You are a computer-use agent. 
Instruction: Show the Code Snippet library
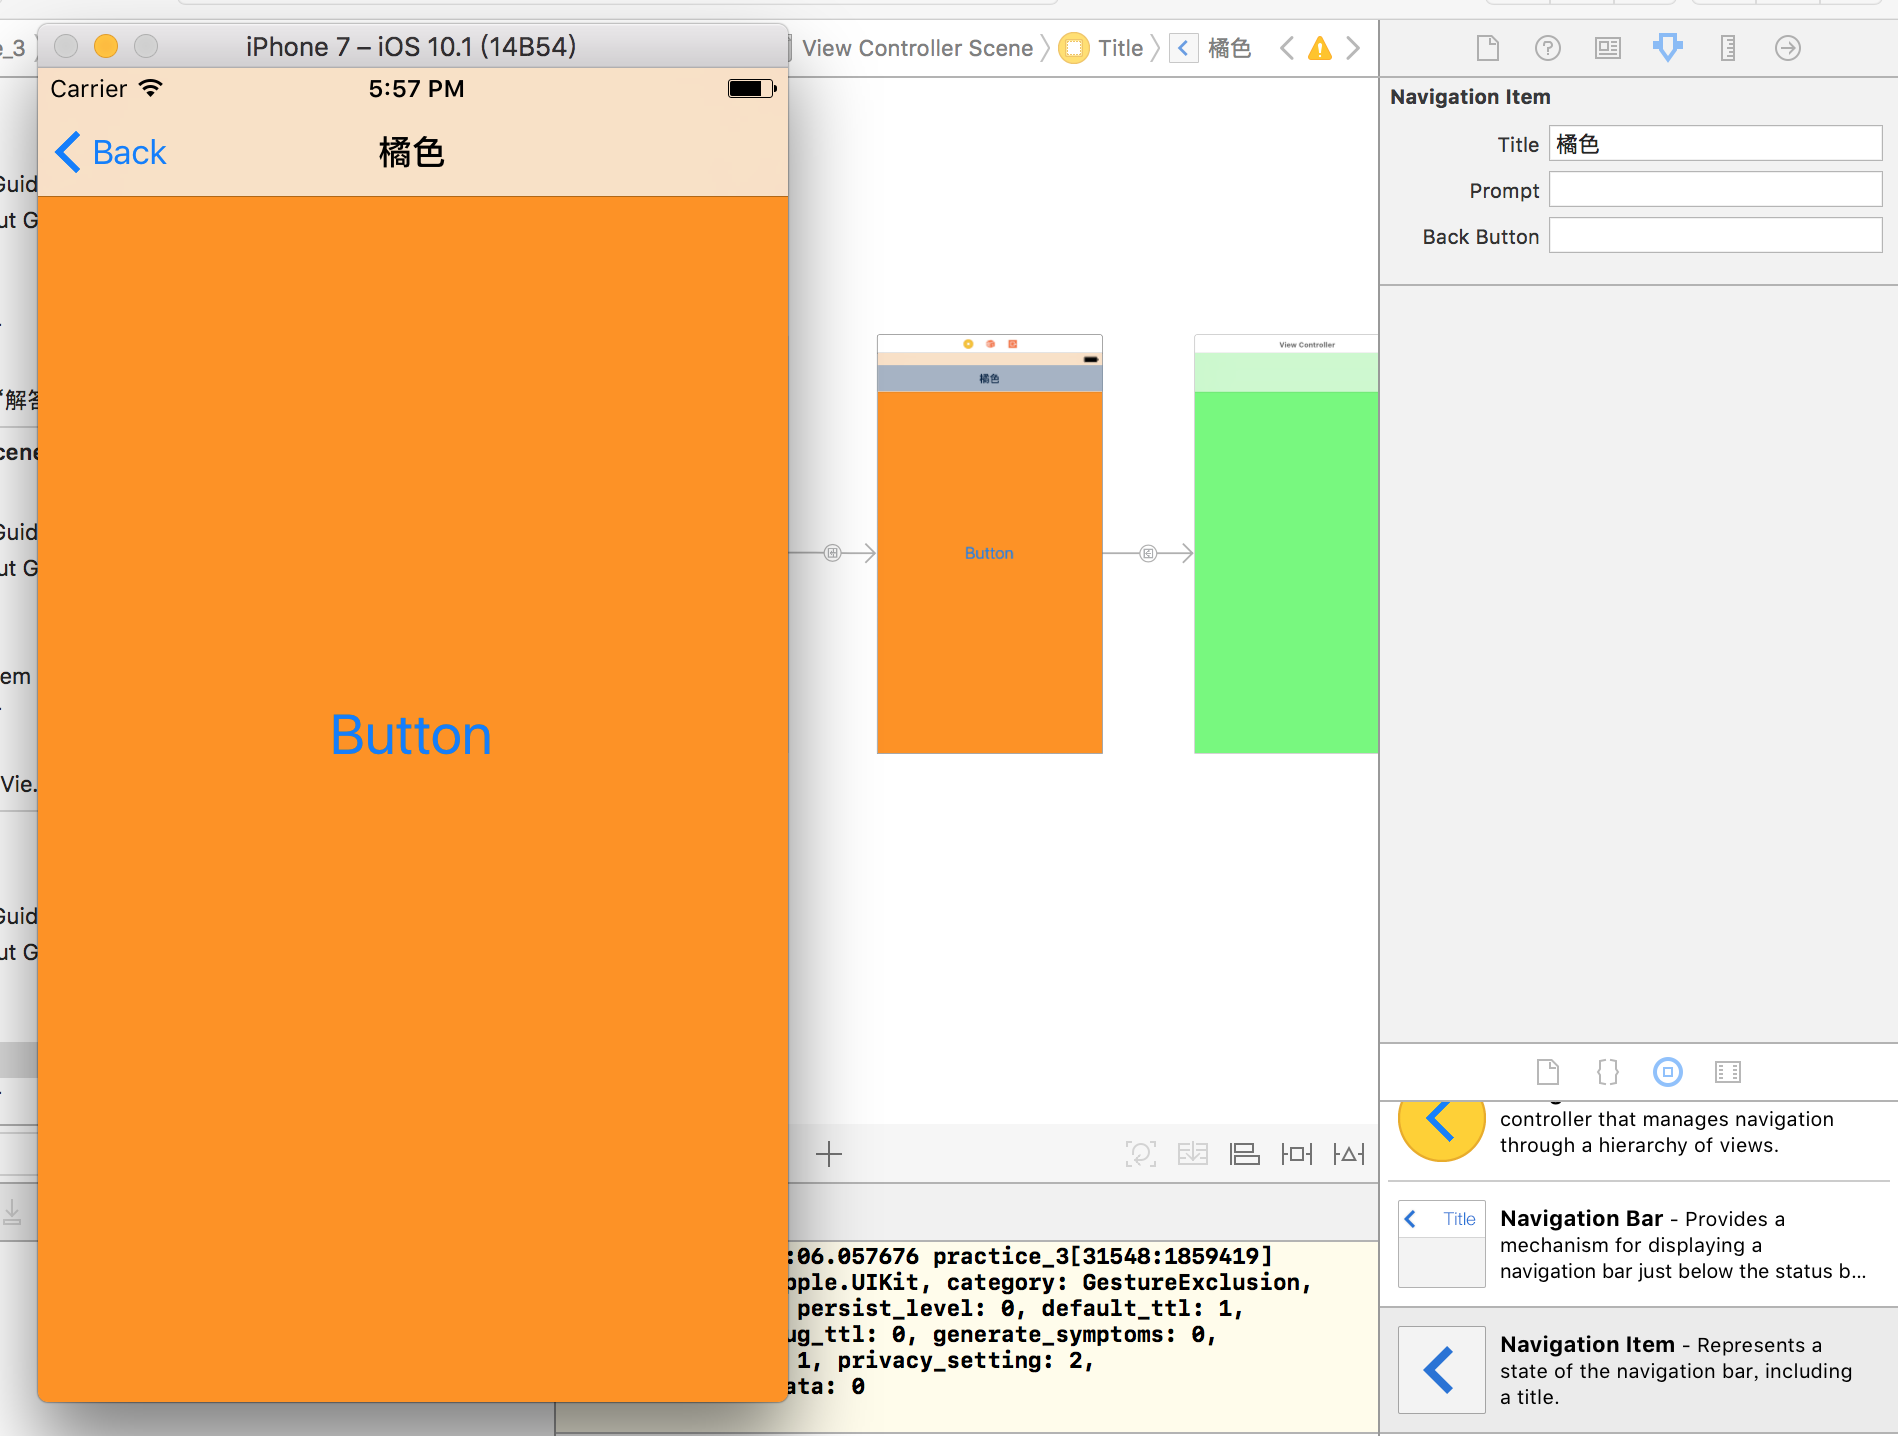[1608, 1072]
